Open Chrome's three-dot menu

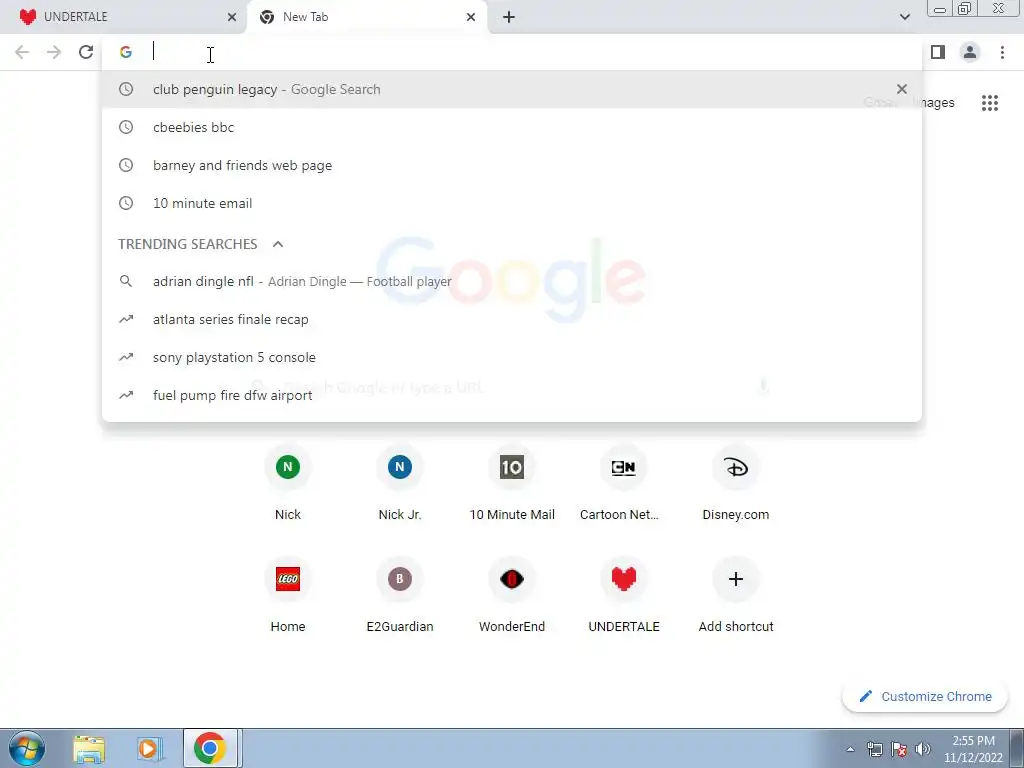(x=1002, y=52)
